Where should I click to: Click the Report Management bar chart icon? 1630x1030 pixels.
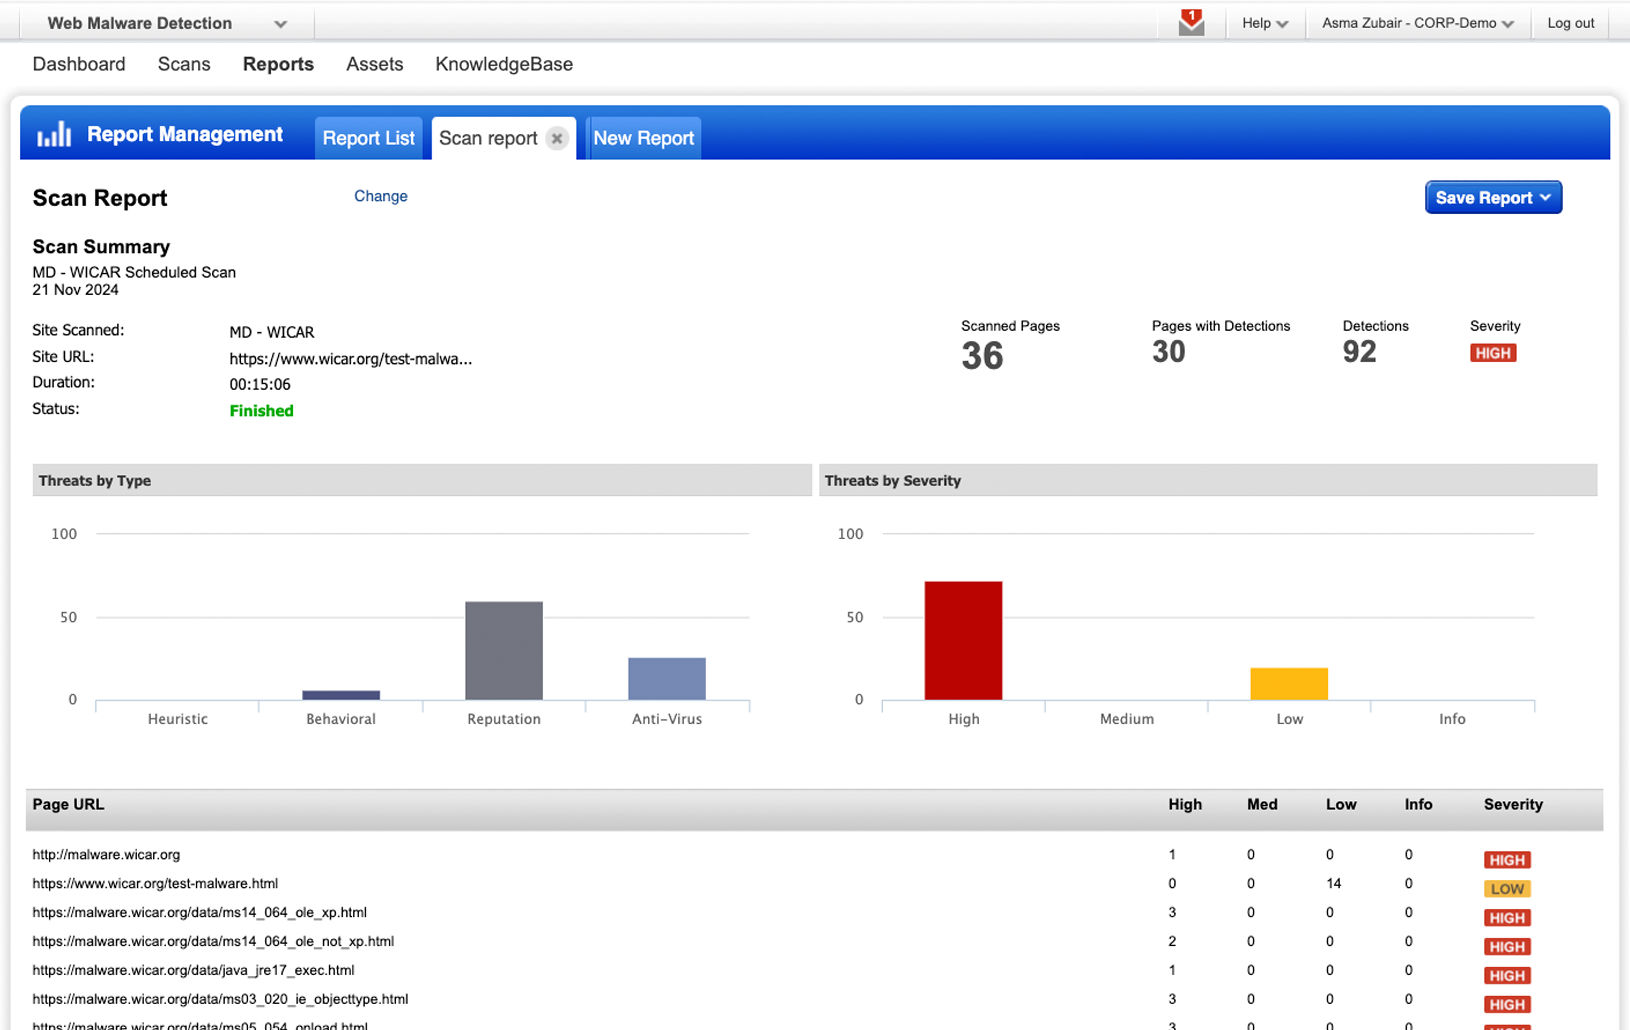[54, 135]
